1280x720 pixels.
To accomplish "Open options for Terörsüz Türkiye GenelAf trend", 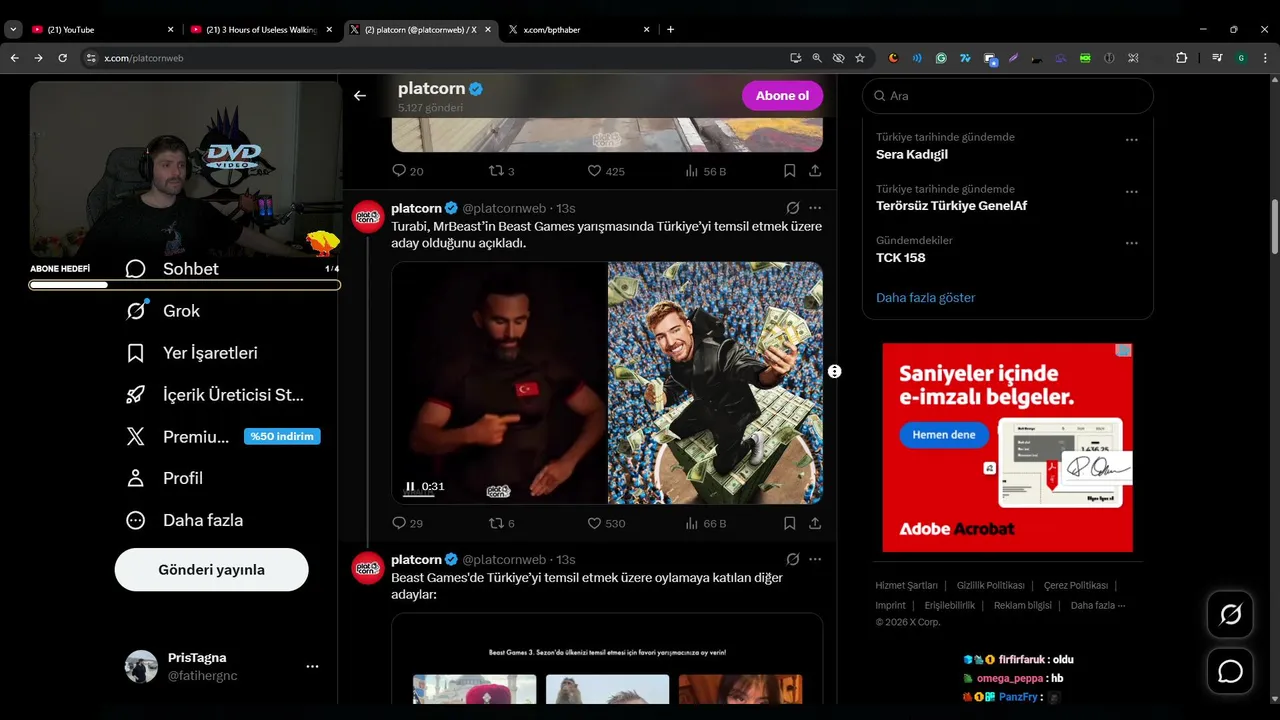I will (1132, 191).
